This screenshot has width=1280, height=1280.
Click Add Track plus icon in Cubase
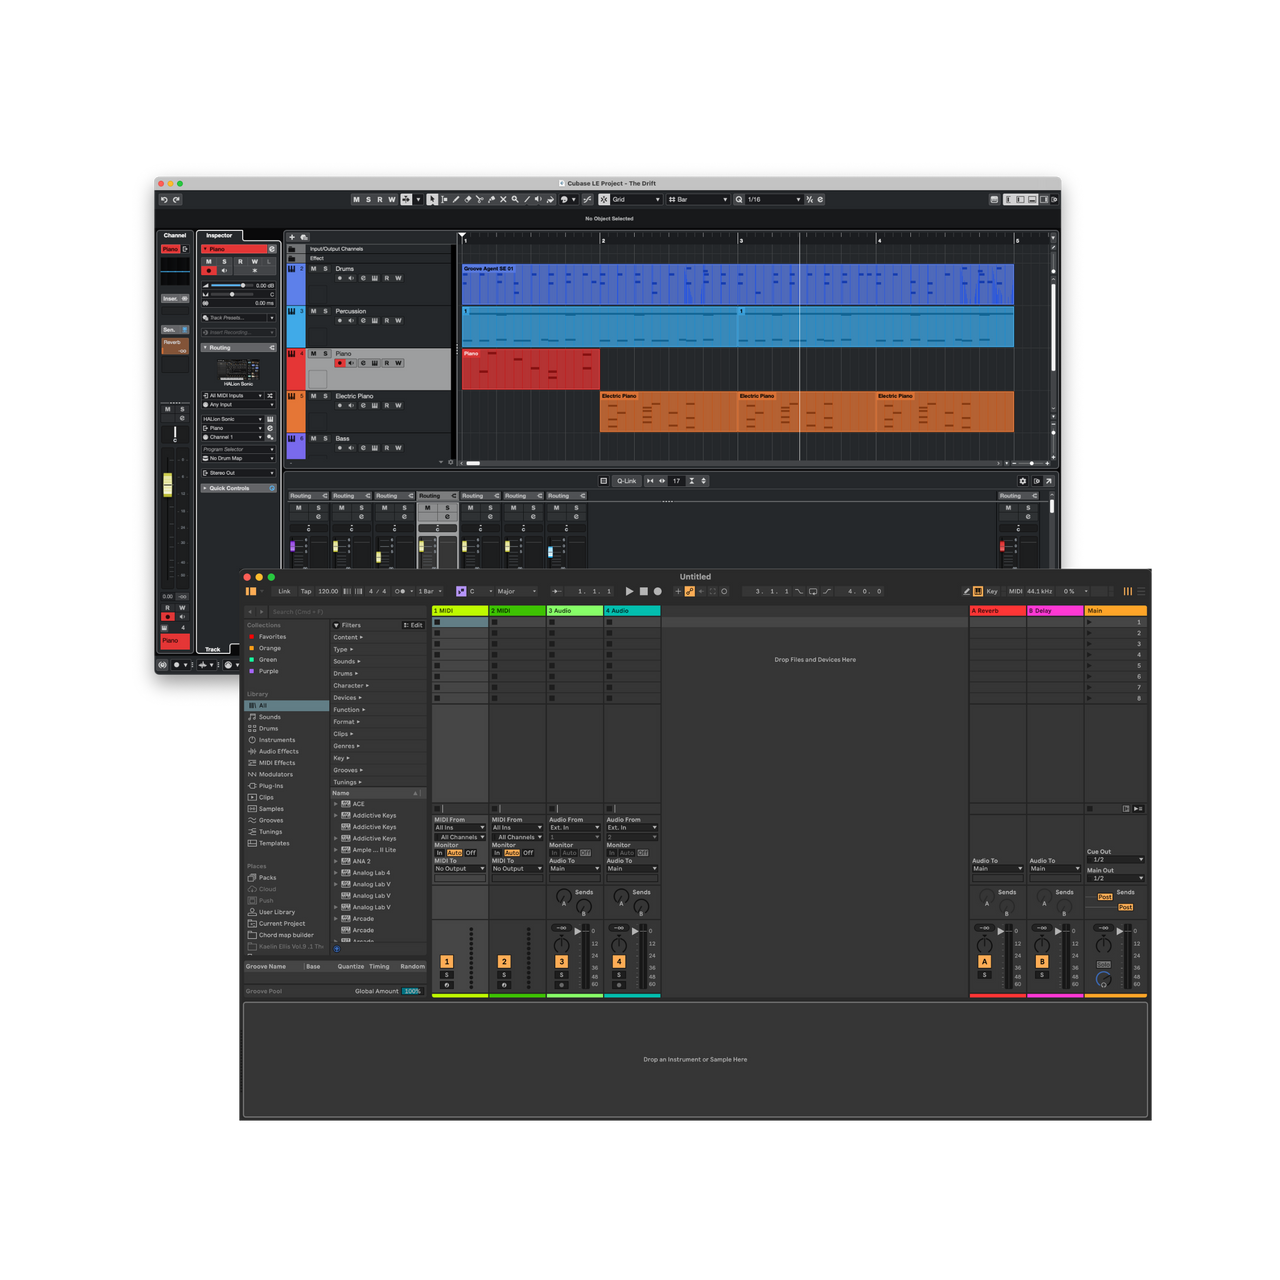[x=292, y=237]
